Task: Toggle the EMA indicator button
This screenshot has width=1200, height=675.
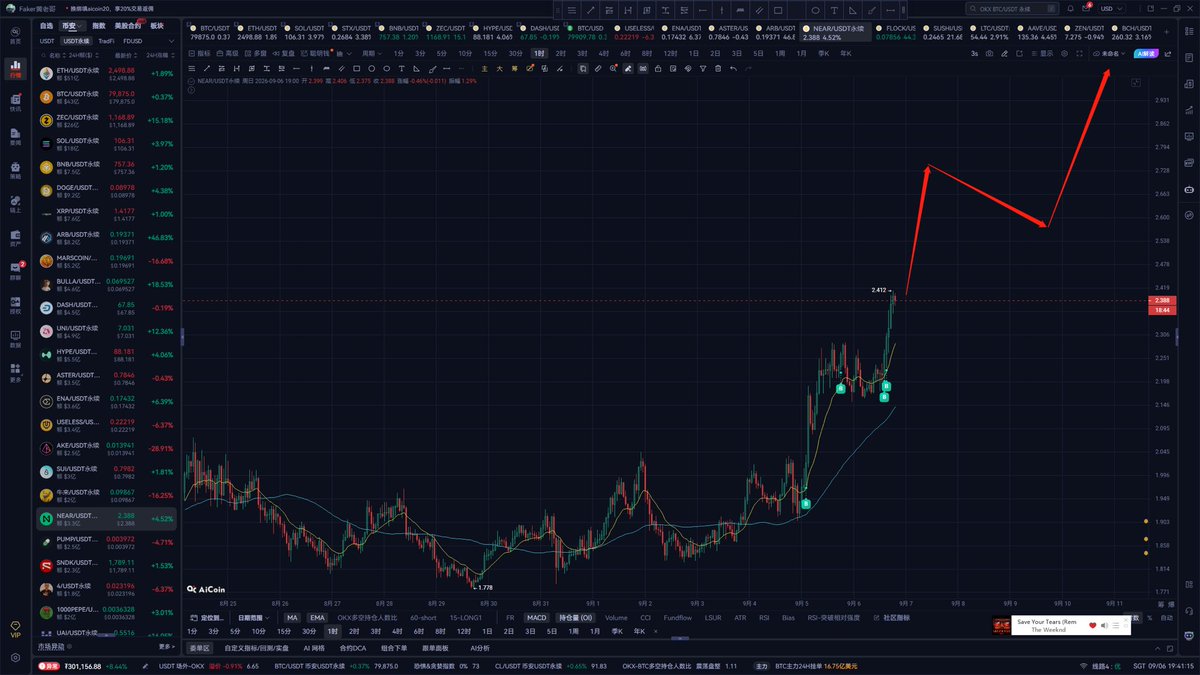Action: coord(317,618)
